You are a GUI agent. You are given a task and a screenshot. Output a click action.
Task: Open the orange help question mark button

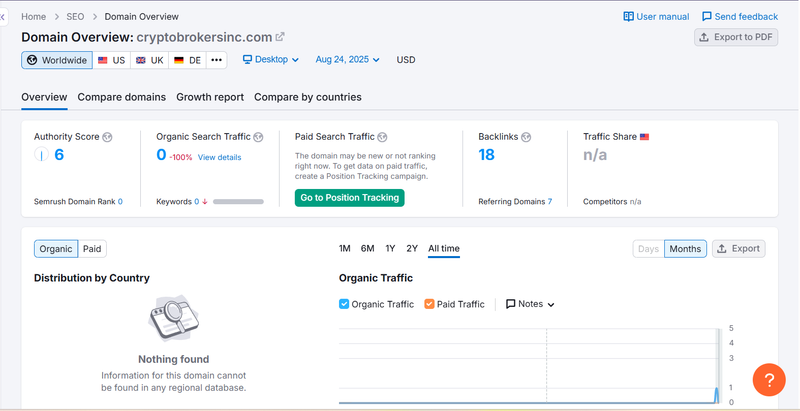(x=769, y=380)
